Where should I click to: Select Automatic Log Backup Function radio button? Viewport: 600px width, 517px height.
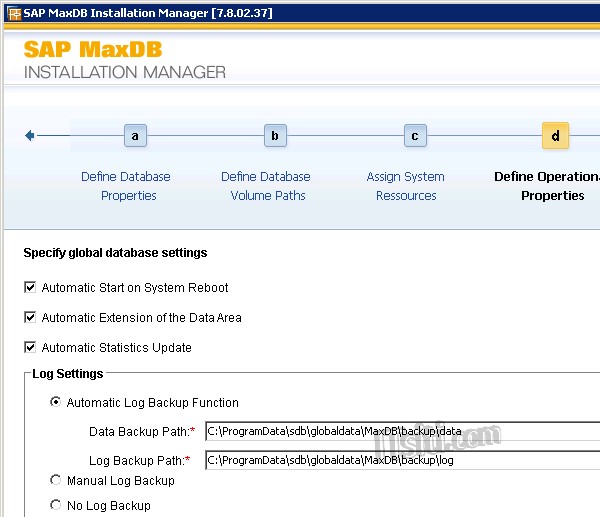coord(55,402)
